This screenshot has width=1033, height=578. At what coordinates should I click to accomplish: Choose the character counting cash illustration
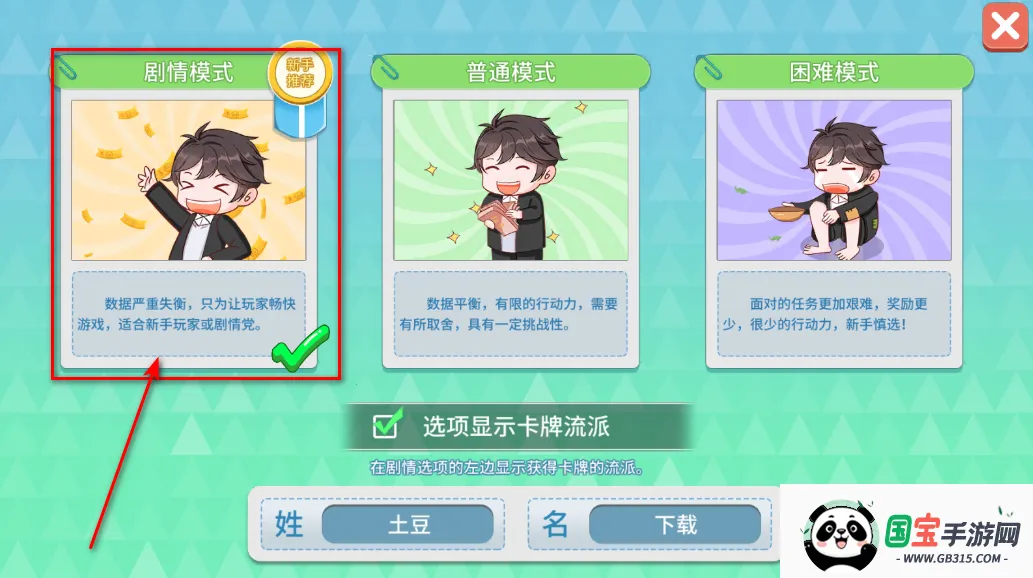511,180
